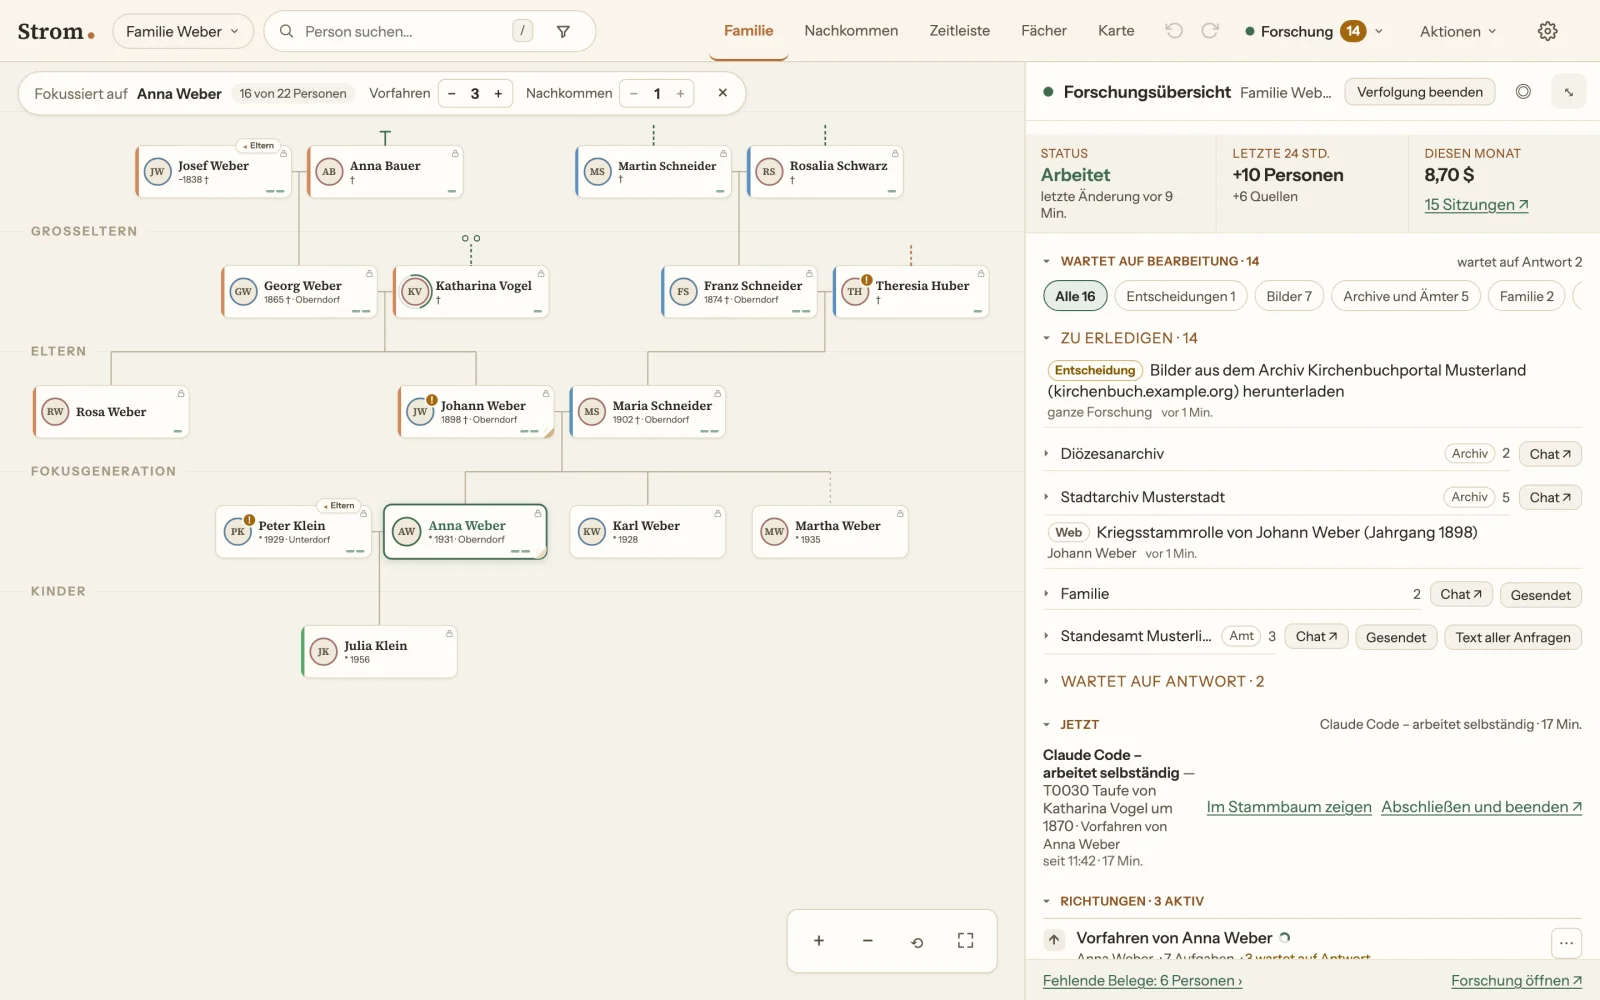Reset the tree view with the rotate icon
Viewport: 1600px width, 1000px height.
[x=917, y=941]
